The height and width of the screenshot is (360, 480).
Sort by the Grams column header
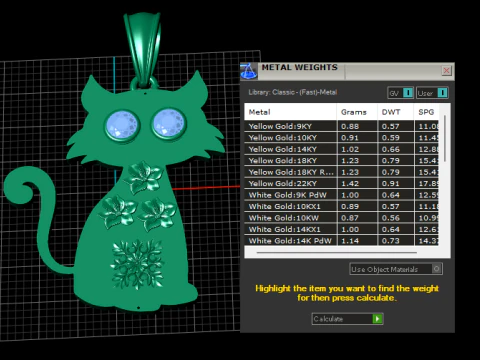[x=357, y=112]
